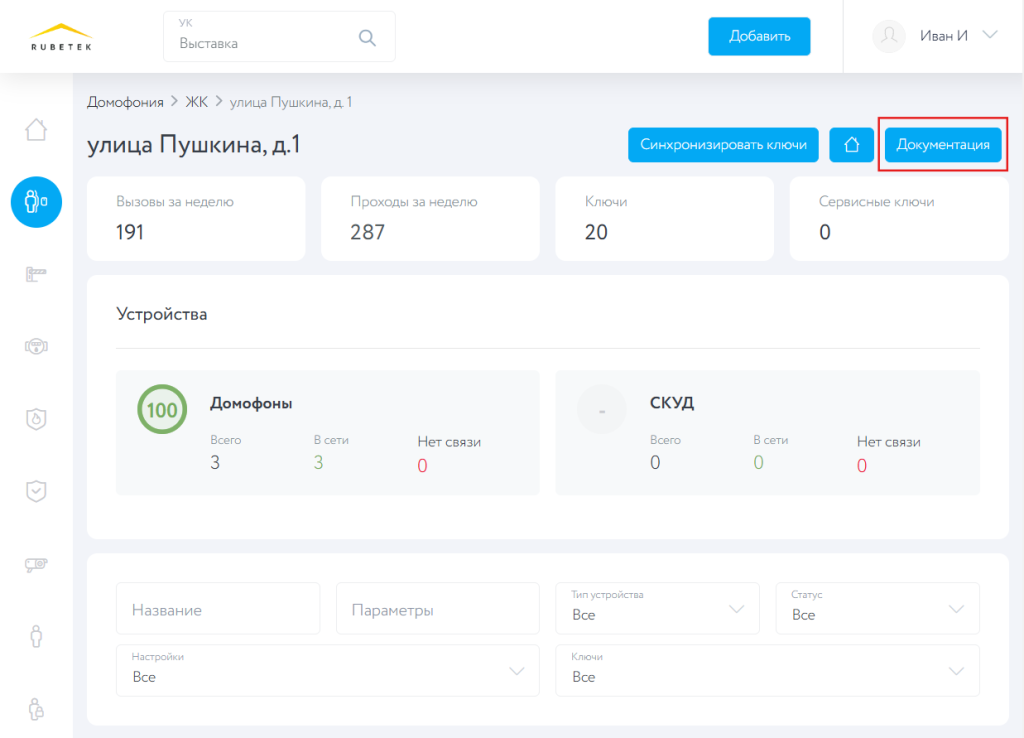
Task: Focus the Название input field
Action: pyautogui.click(x=218, y=609)
